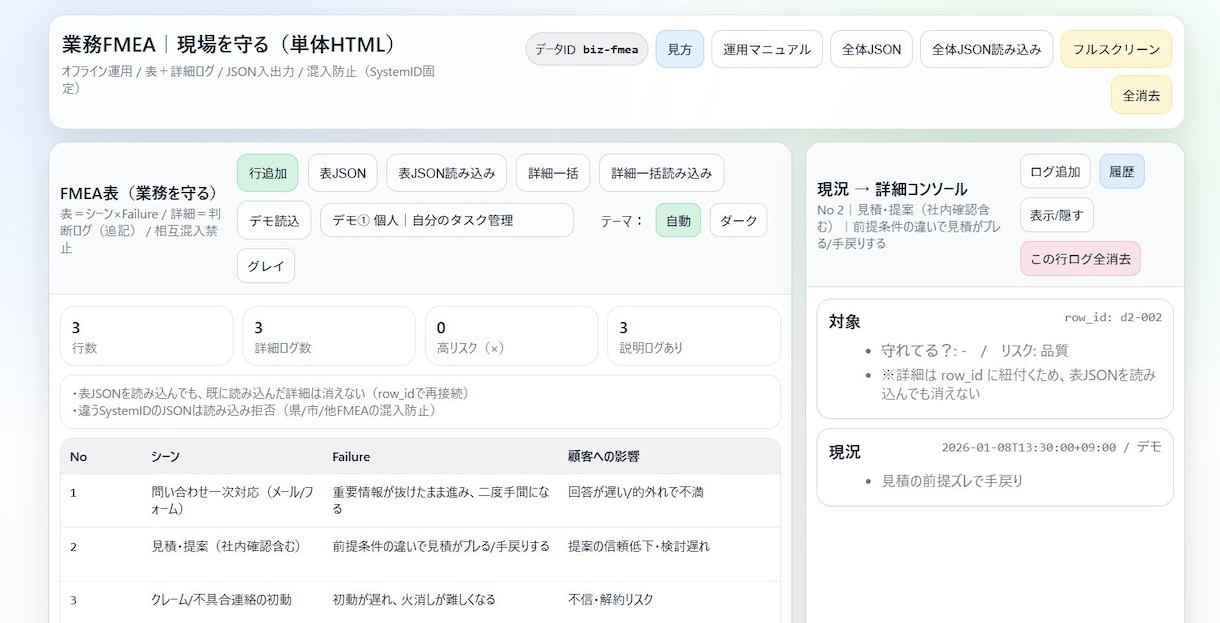Viewport: 1220px width, 623px height.
Task: Click the 対象 card heading
Action: [845, 321]
